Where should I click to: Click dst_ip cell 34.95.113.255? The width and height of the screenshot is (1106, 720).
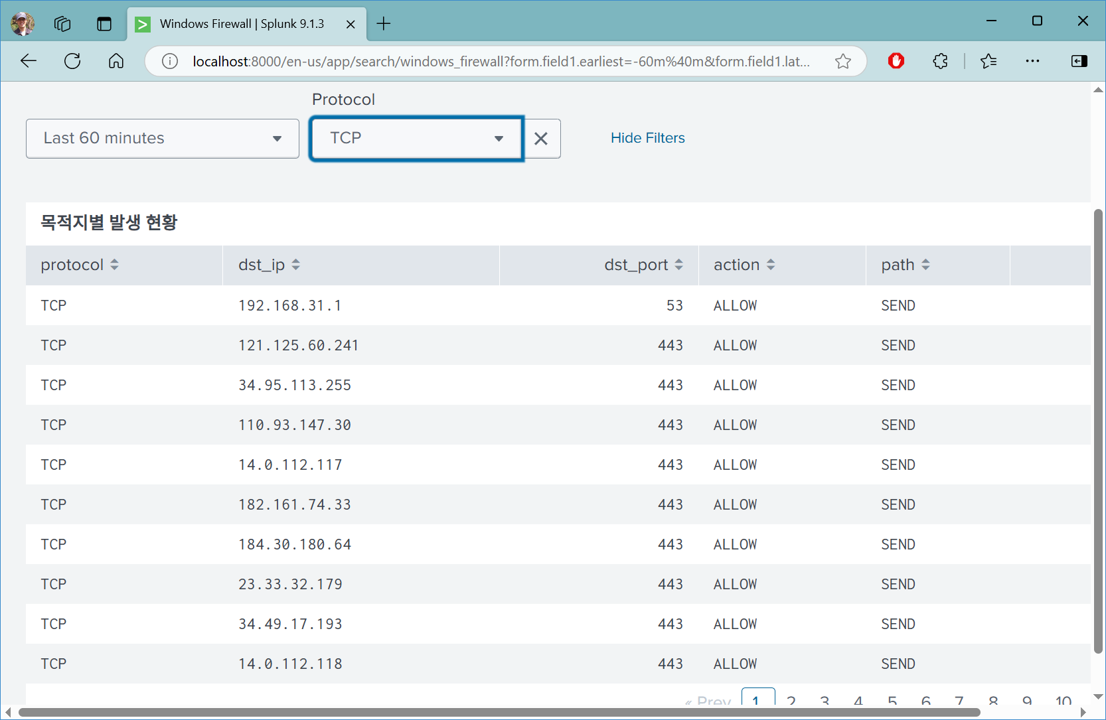click(294, 385)
